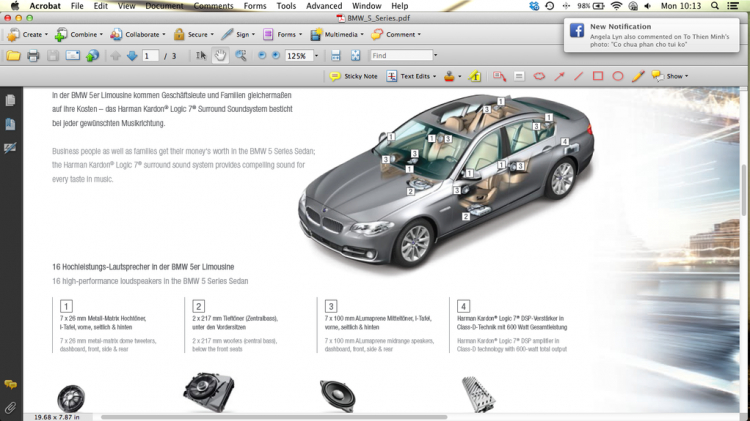This screenshot has width=750, height=421.
Task: Click the fit-page full view icon
Action: pyautogui.click(x=355, y=55)
